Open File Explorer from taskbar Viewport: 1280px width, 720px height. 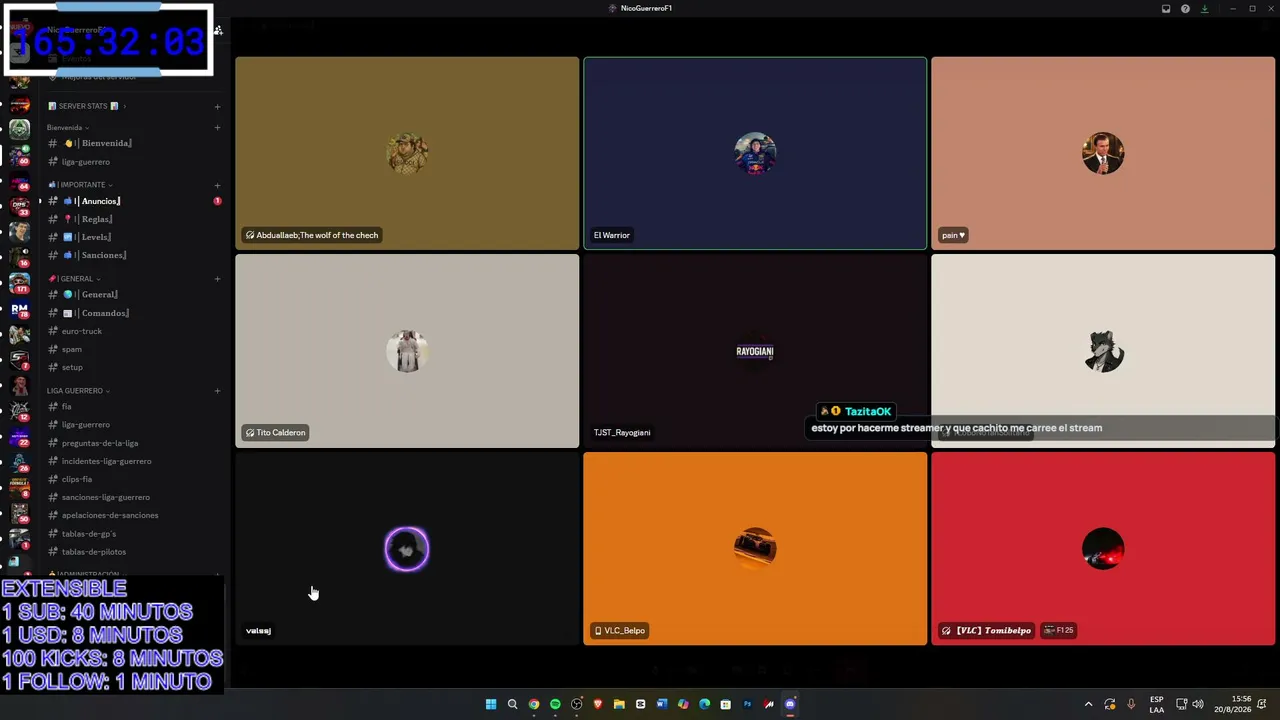click(619, 704)
